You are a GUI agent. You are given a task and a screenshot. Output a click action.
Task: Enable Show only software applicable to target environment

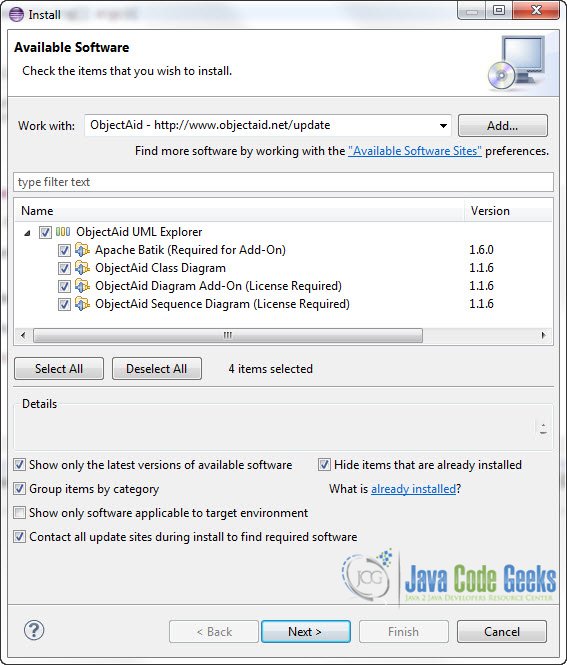19,513
